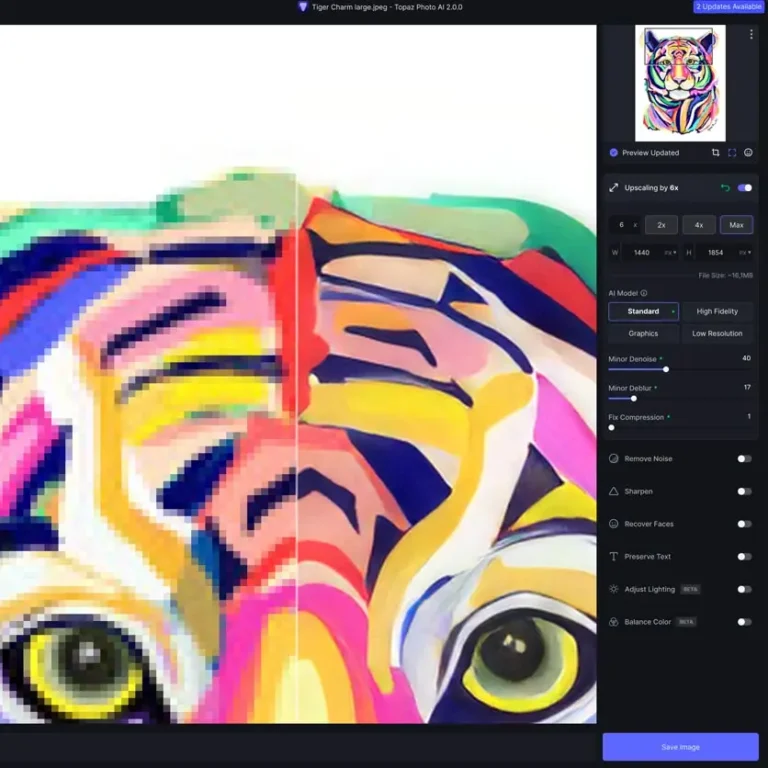Click the face selection smiley icon
The image size is (768, 768).
[748, 153]
